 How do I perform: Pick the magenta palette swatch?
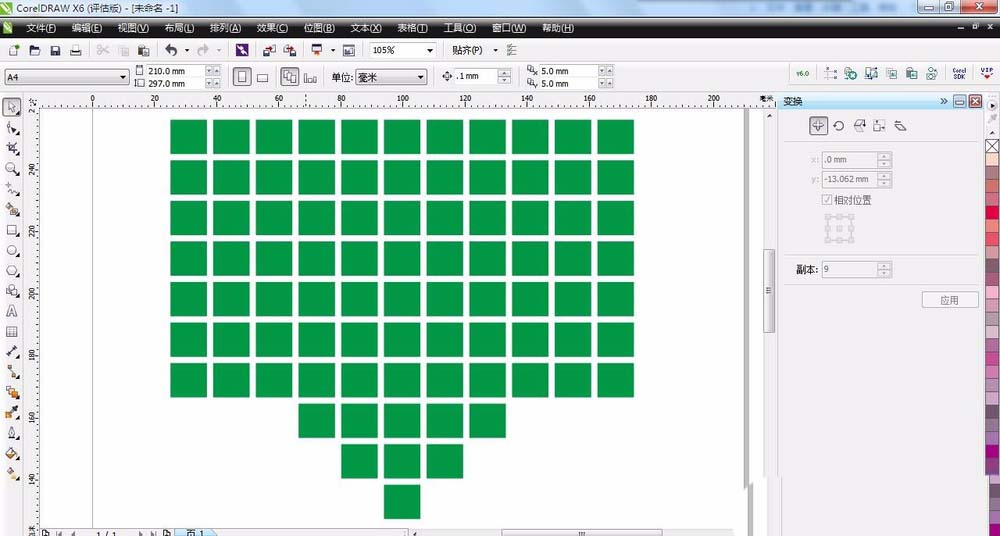992,452
